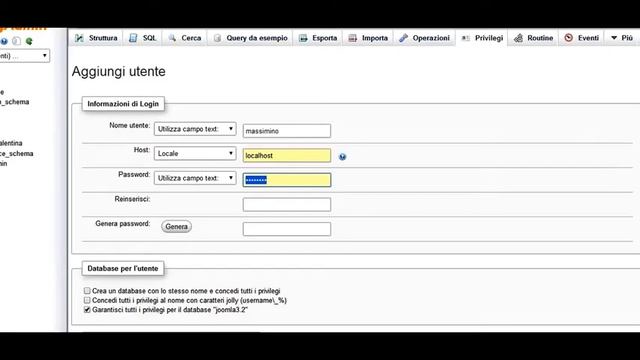Go to Query da esempio tab
The width and height of the screenshot is (640, 360).
(250, 38)
